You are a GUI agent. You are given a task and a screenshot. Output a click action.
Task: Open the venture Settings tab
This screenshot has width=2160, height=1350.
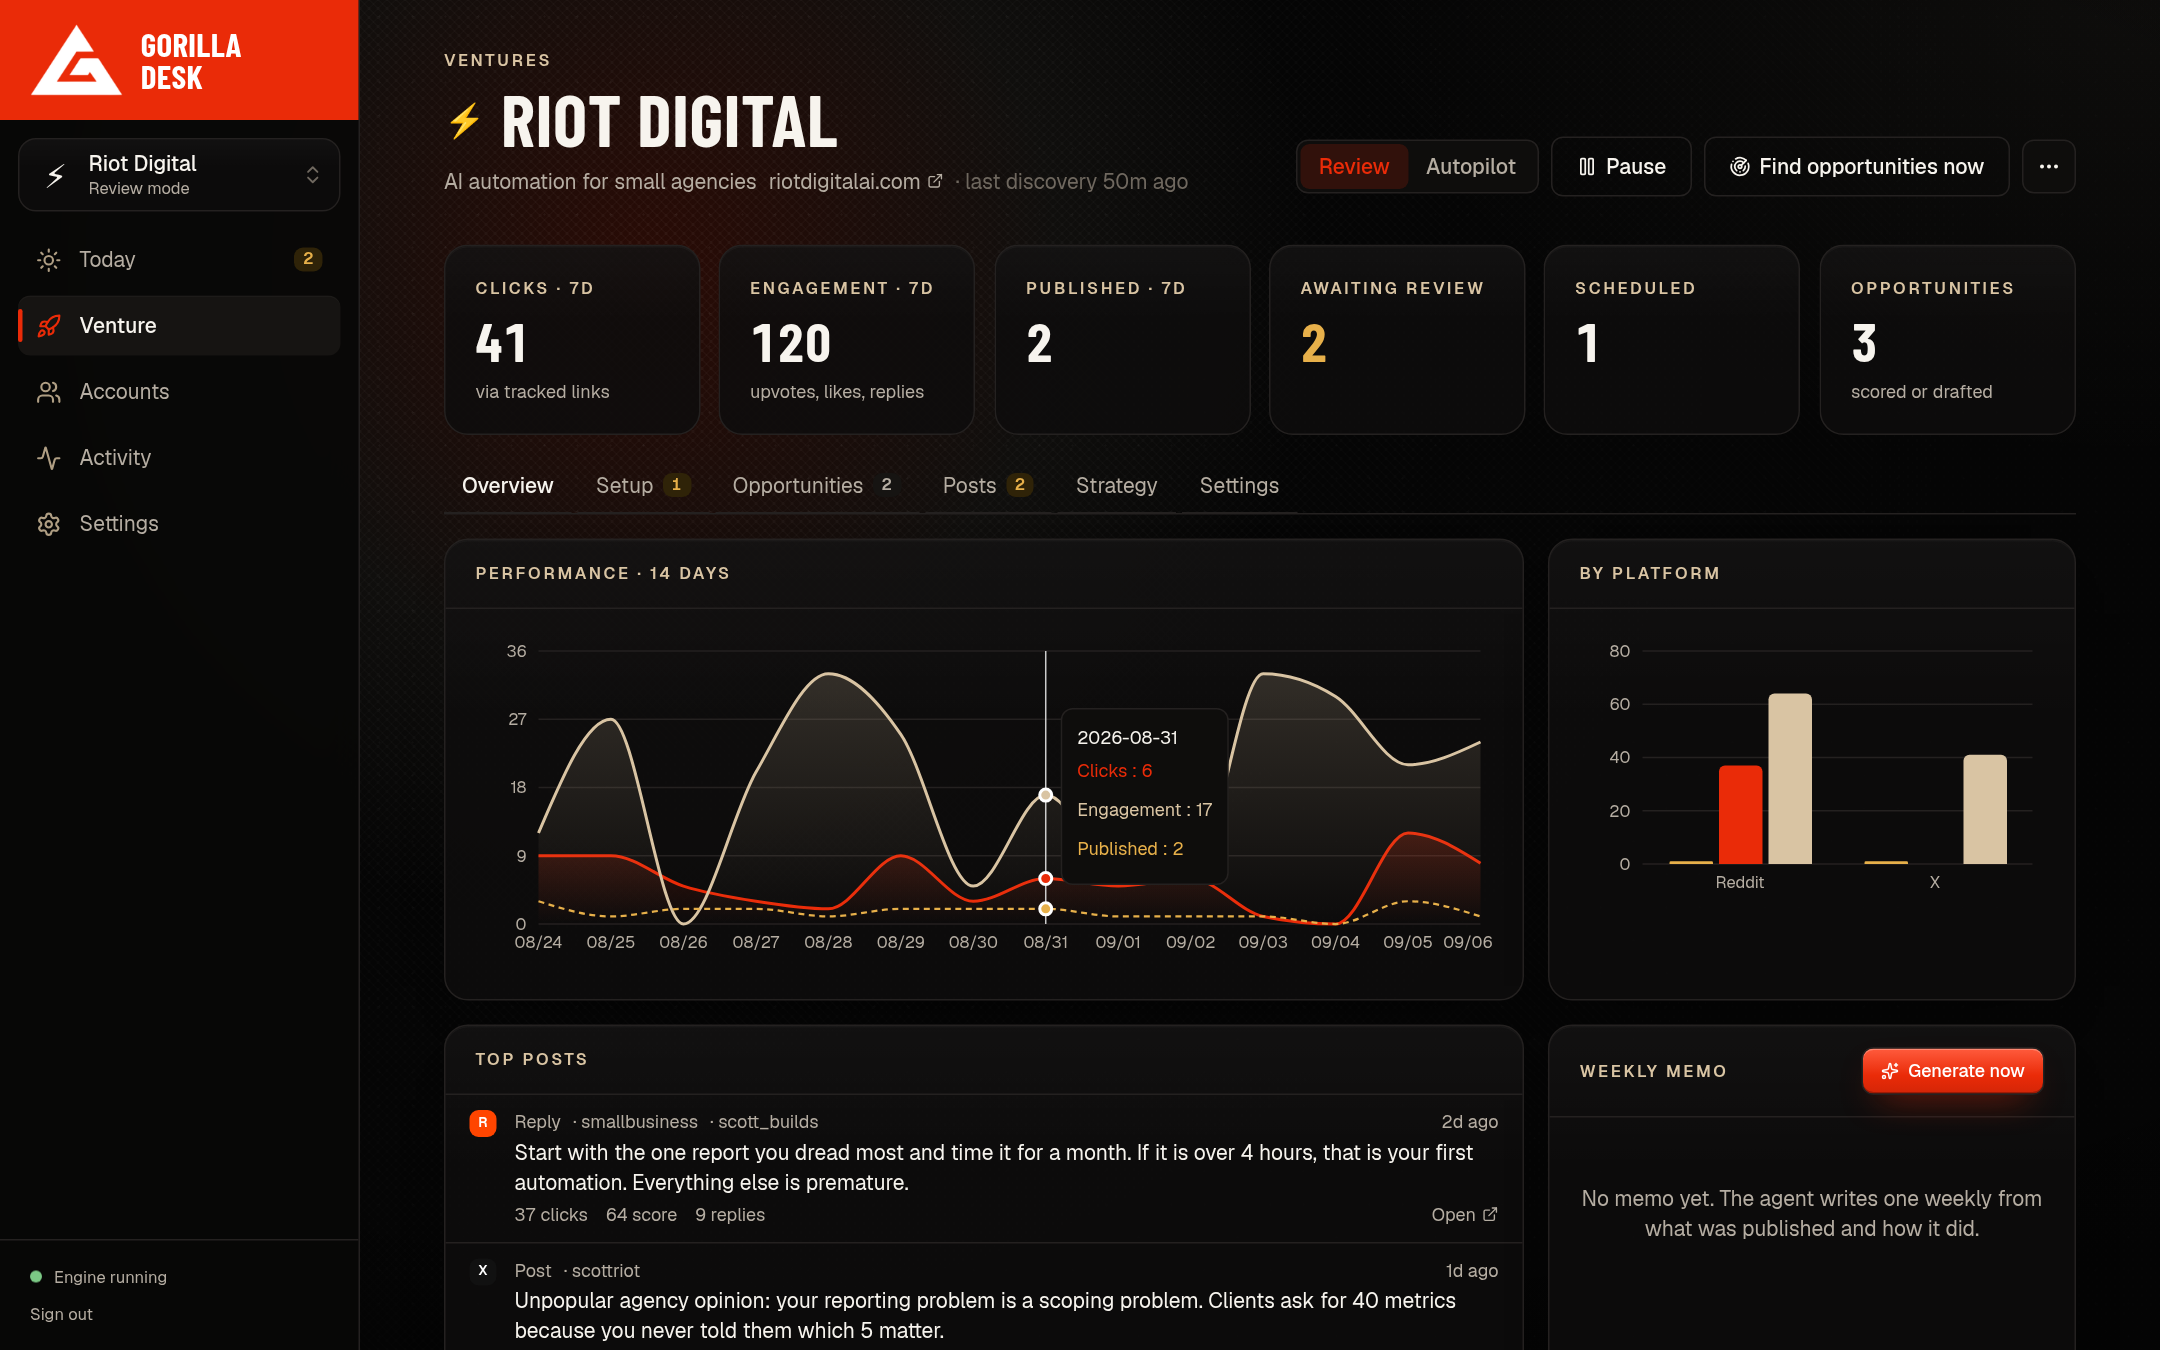tap(1239, 486)
